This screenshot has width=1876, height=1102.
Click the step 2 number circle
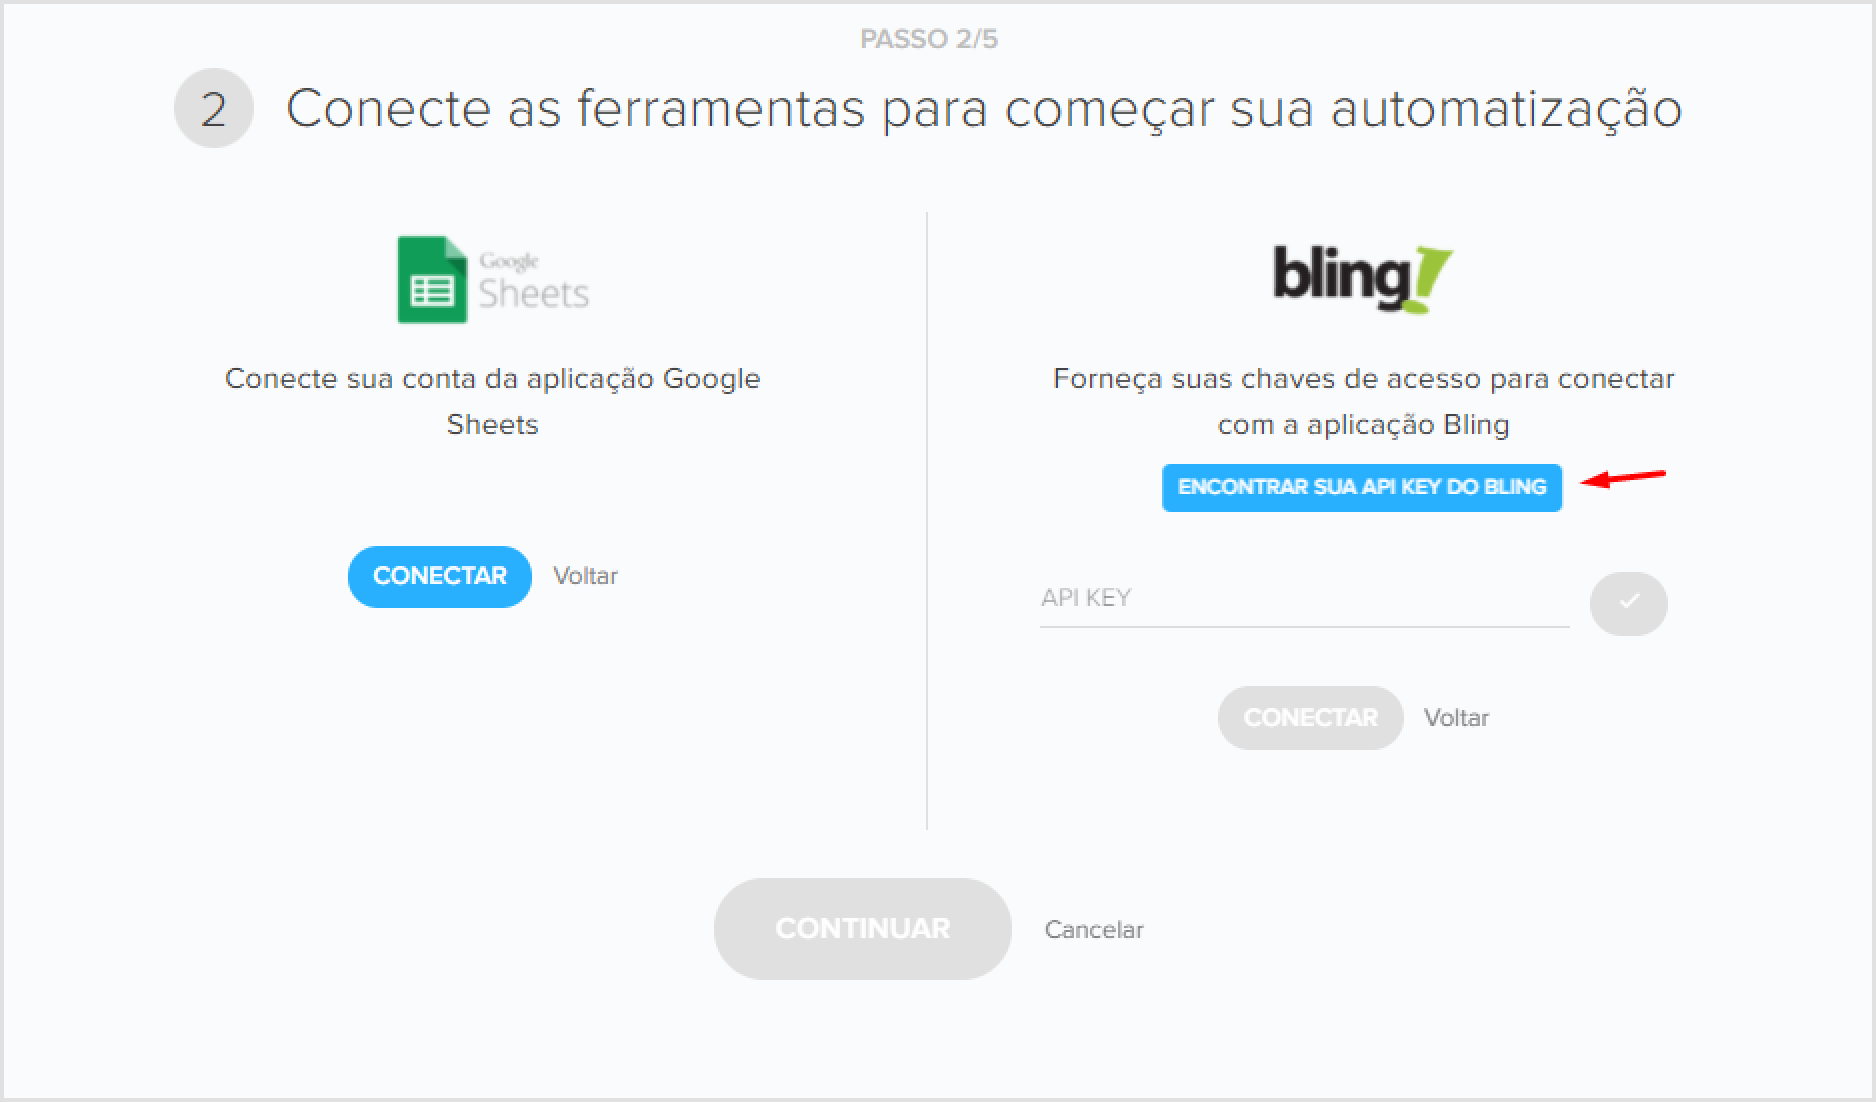[x=213, y=108]
